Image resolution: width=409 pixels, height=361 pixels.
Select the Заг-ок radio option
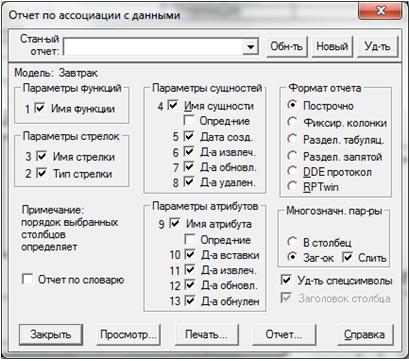tap(292, 257)
